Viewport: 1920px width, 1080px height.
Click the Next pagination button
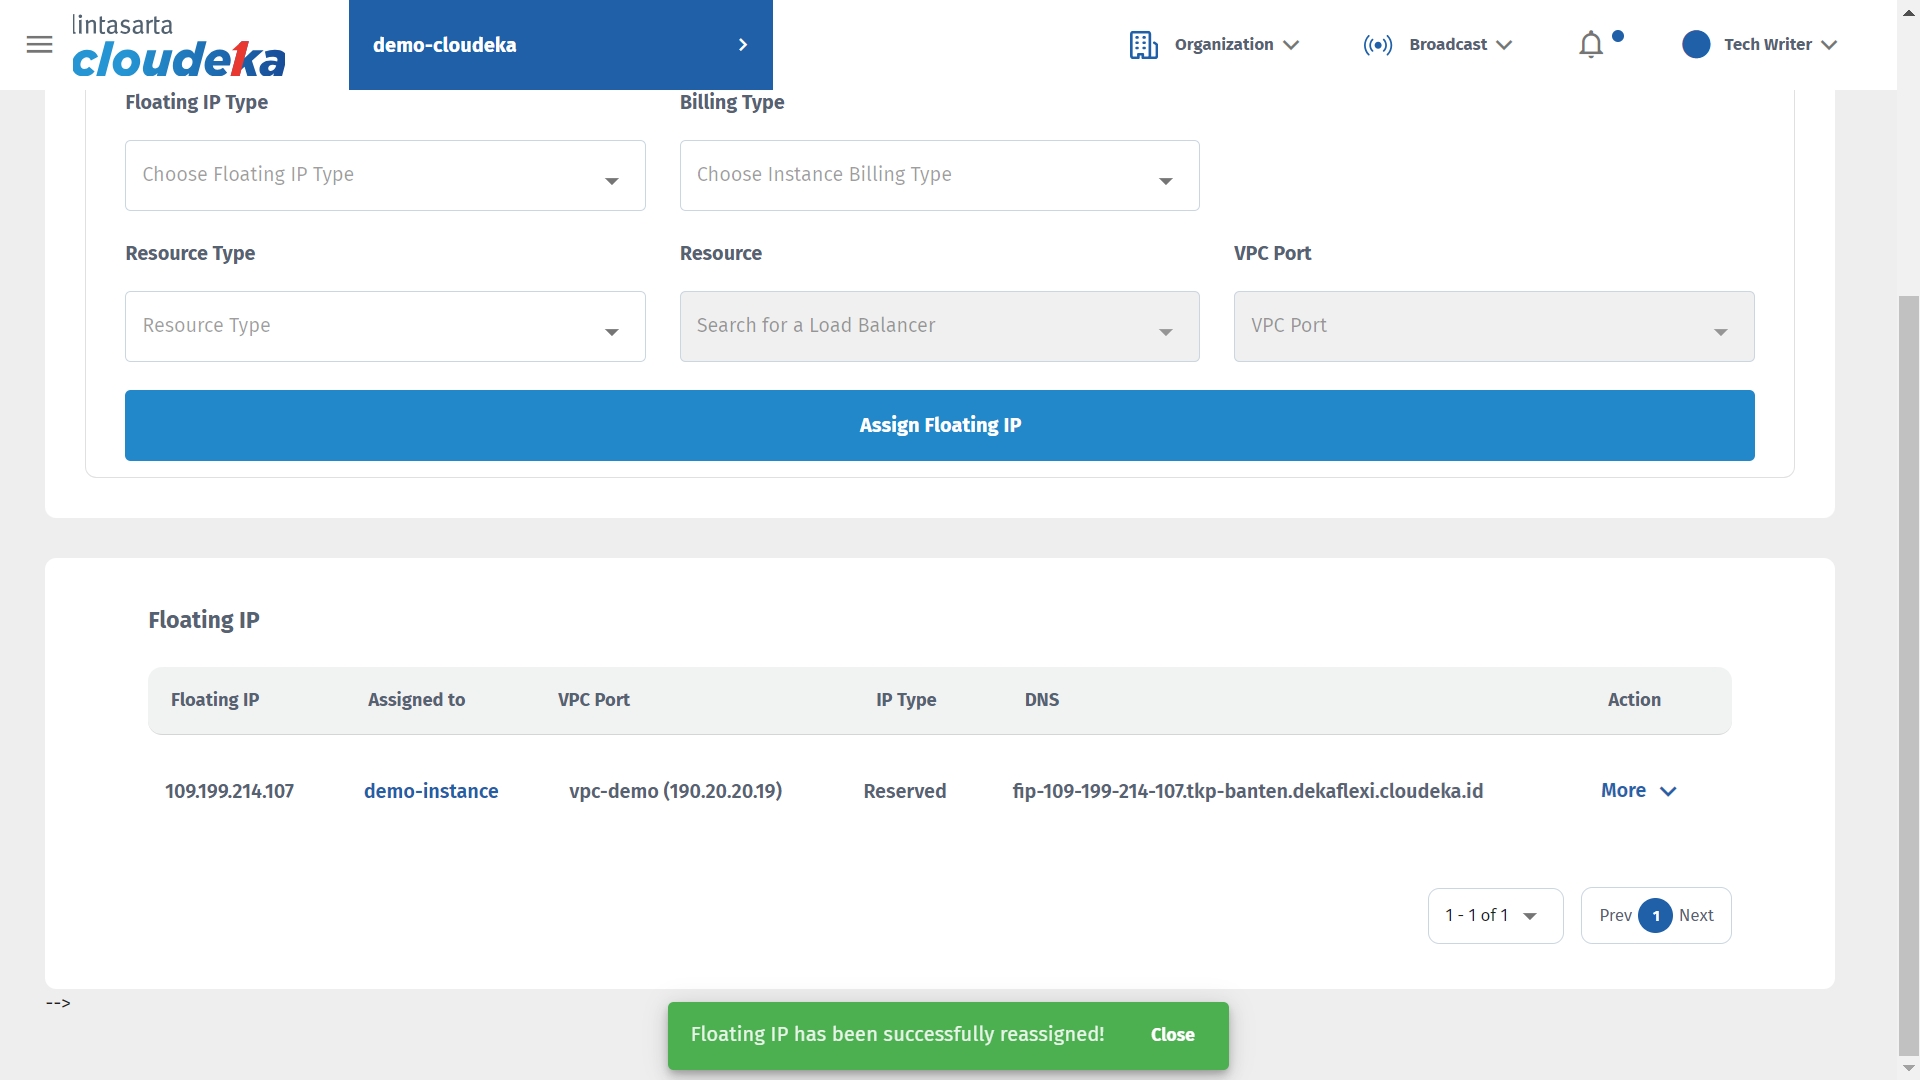(1696, 916)
